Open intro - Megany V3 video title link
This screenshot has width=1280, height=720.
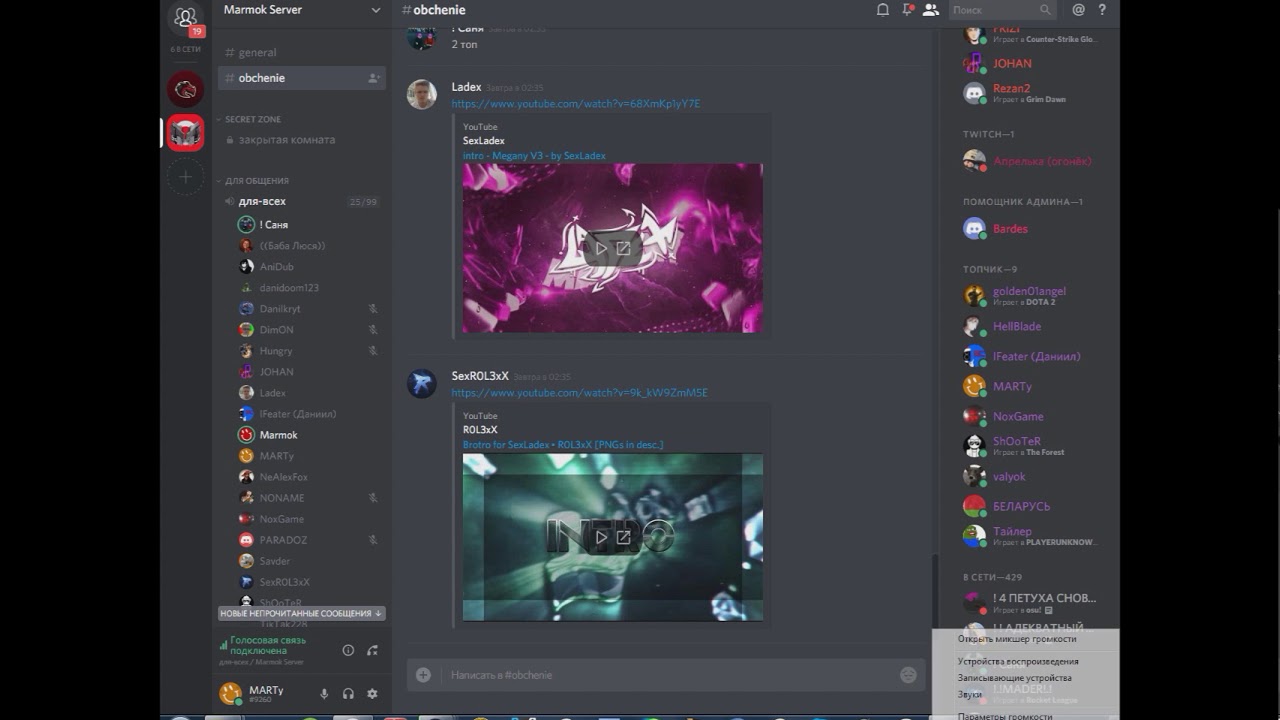534,156
